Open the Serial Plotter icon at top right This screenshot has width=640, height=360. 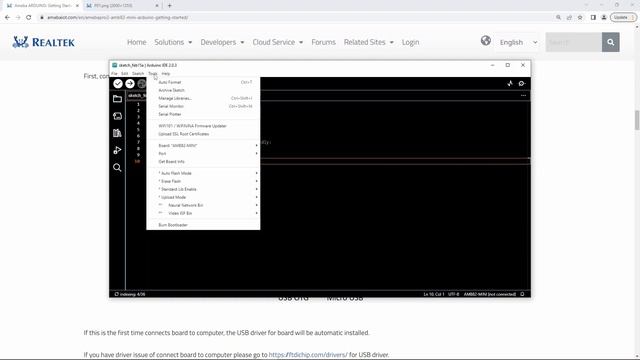(x=510, y=83)
